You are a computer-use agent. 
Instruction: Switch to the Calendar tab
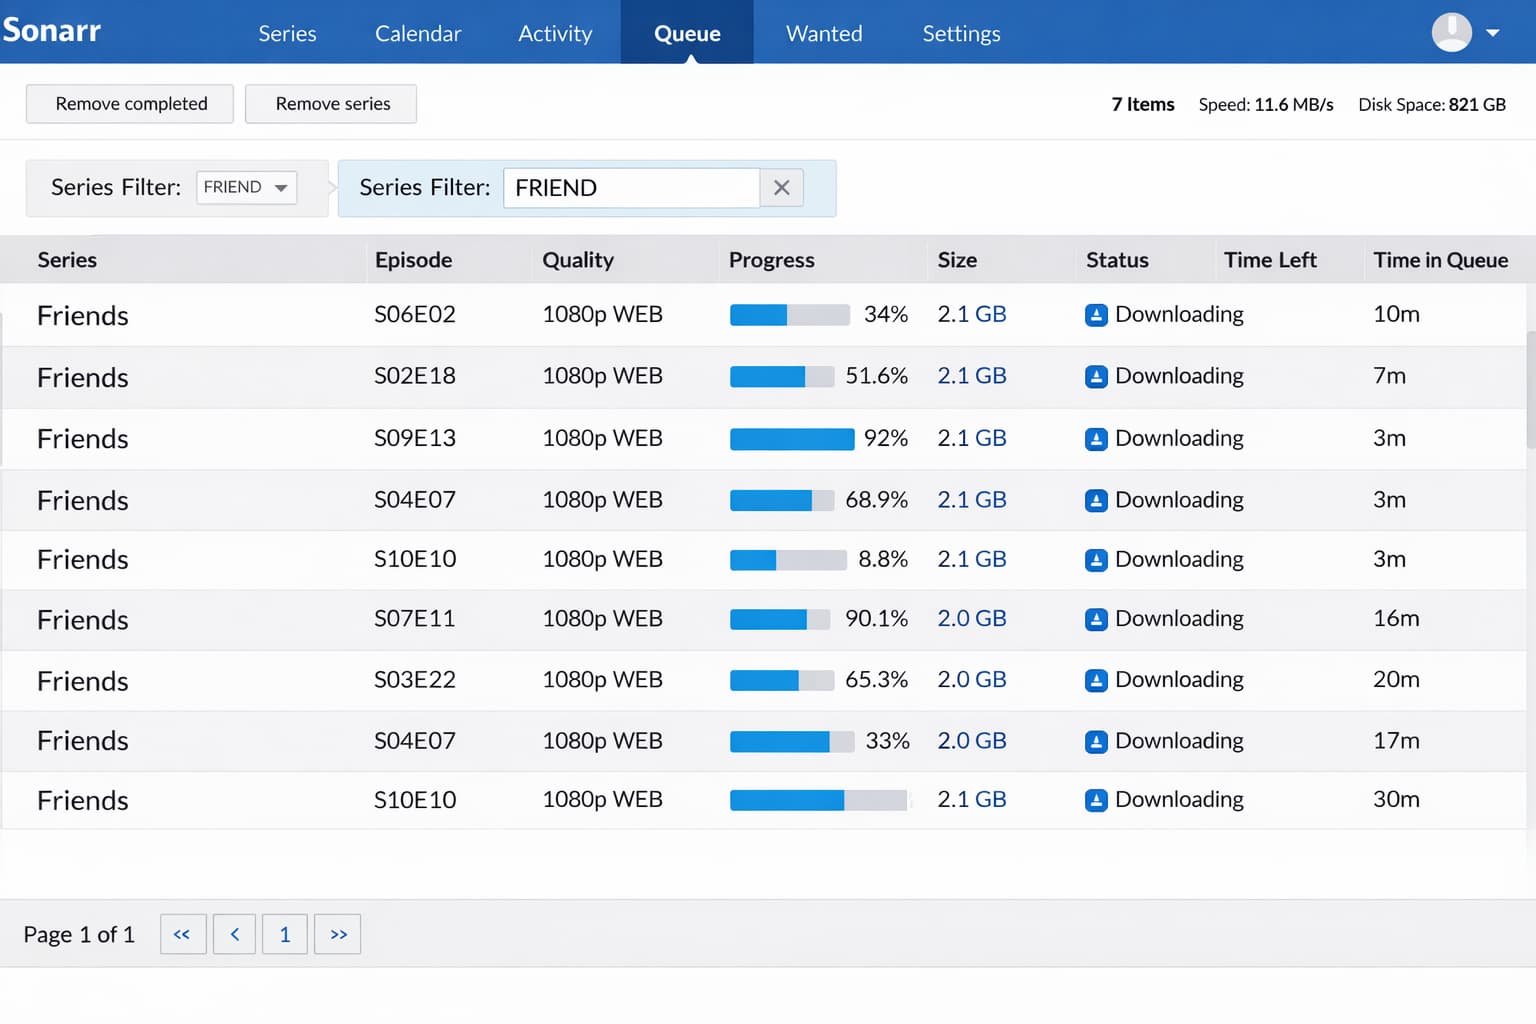(417, 34)
